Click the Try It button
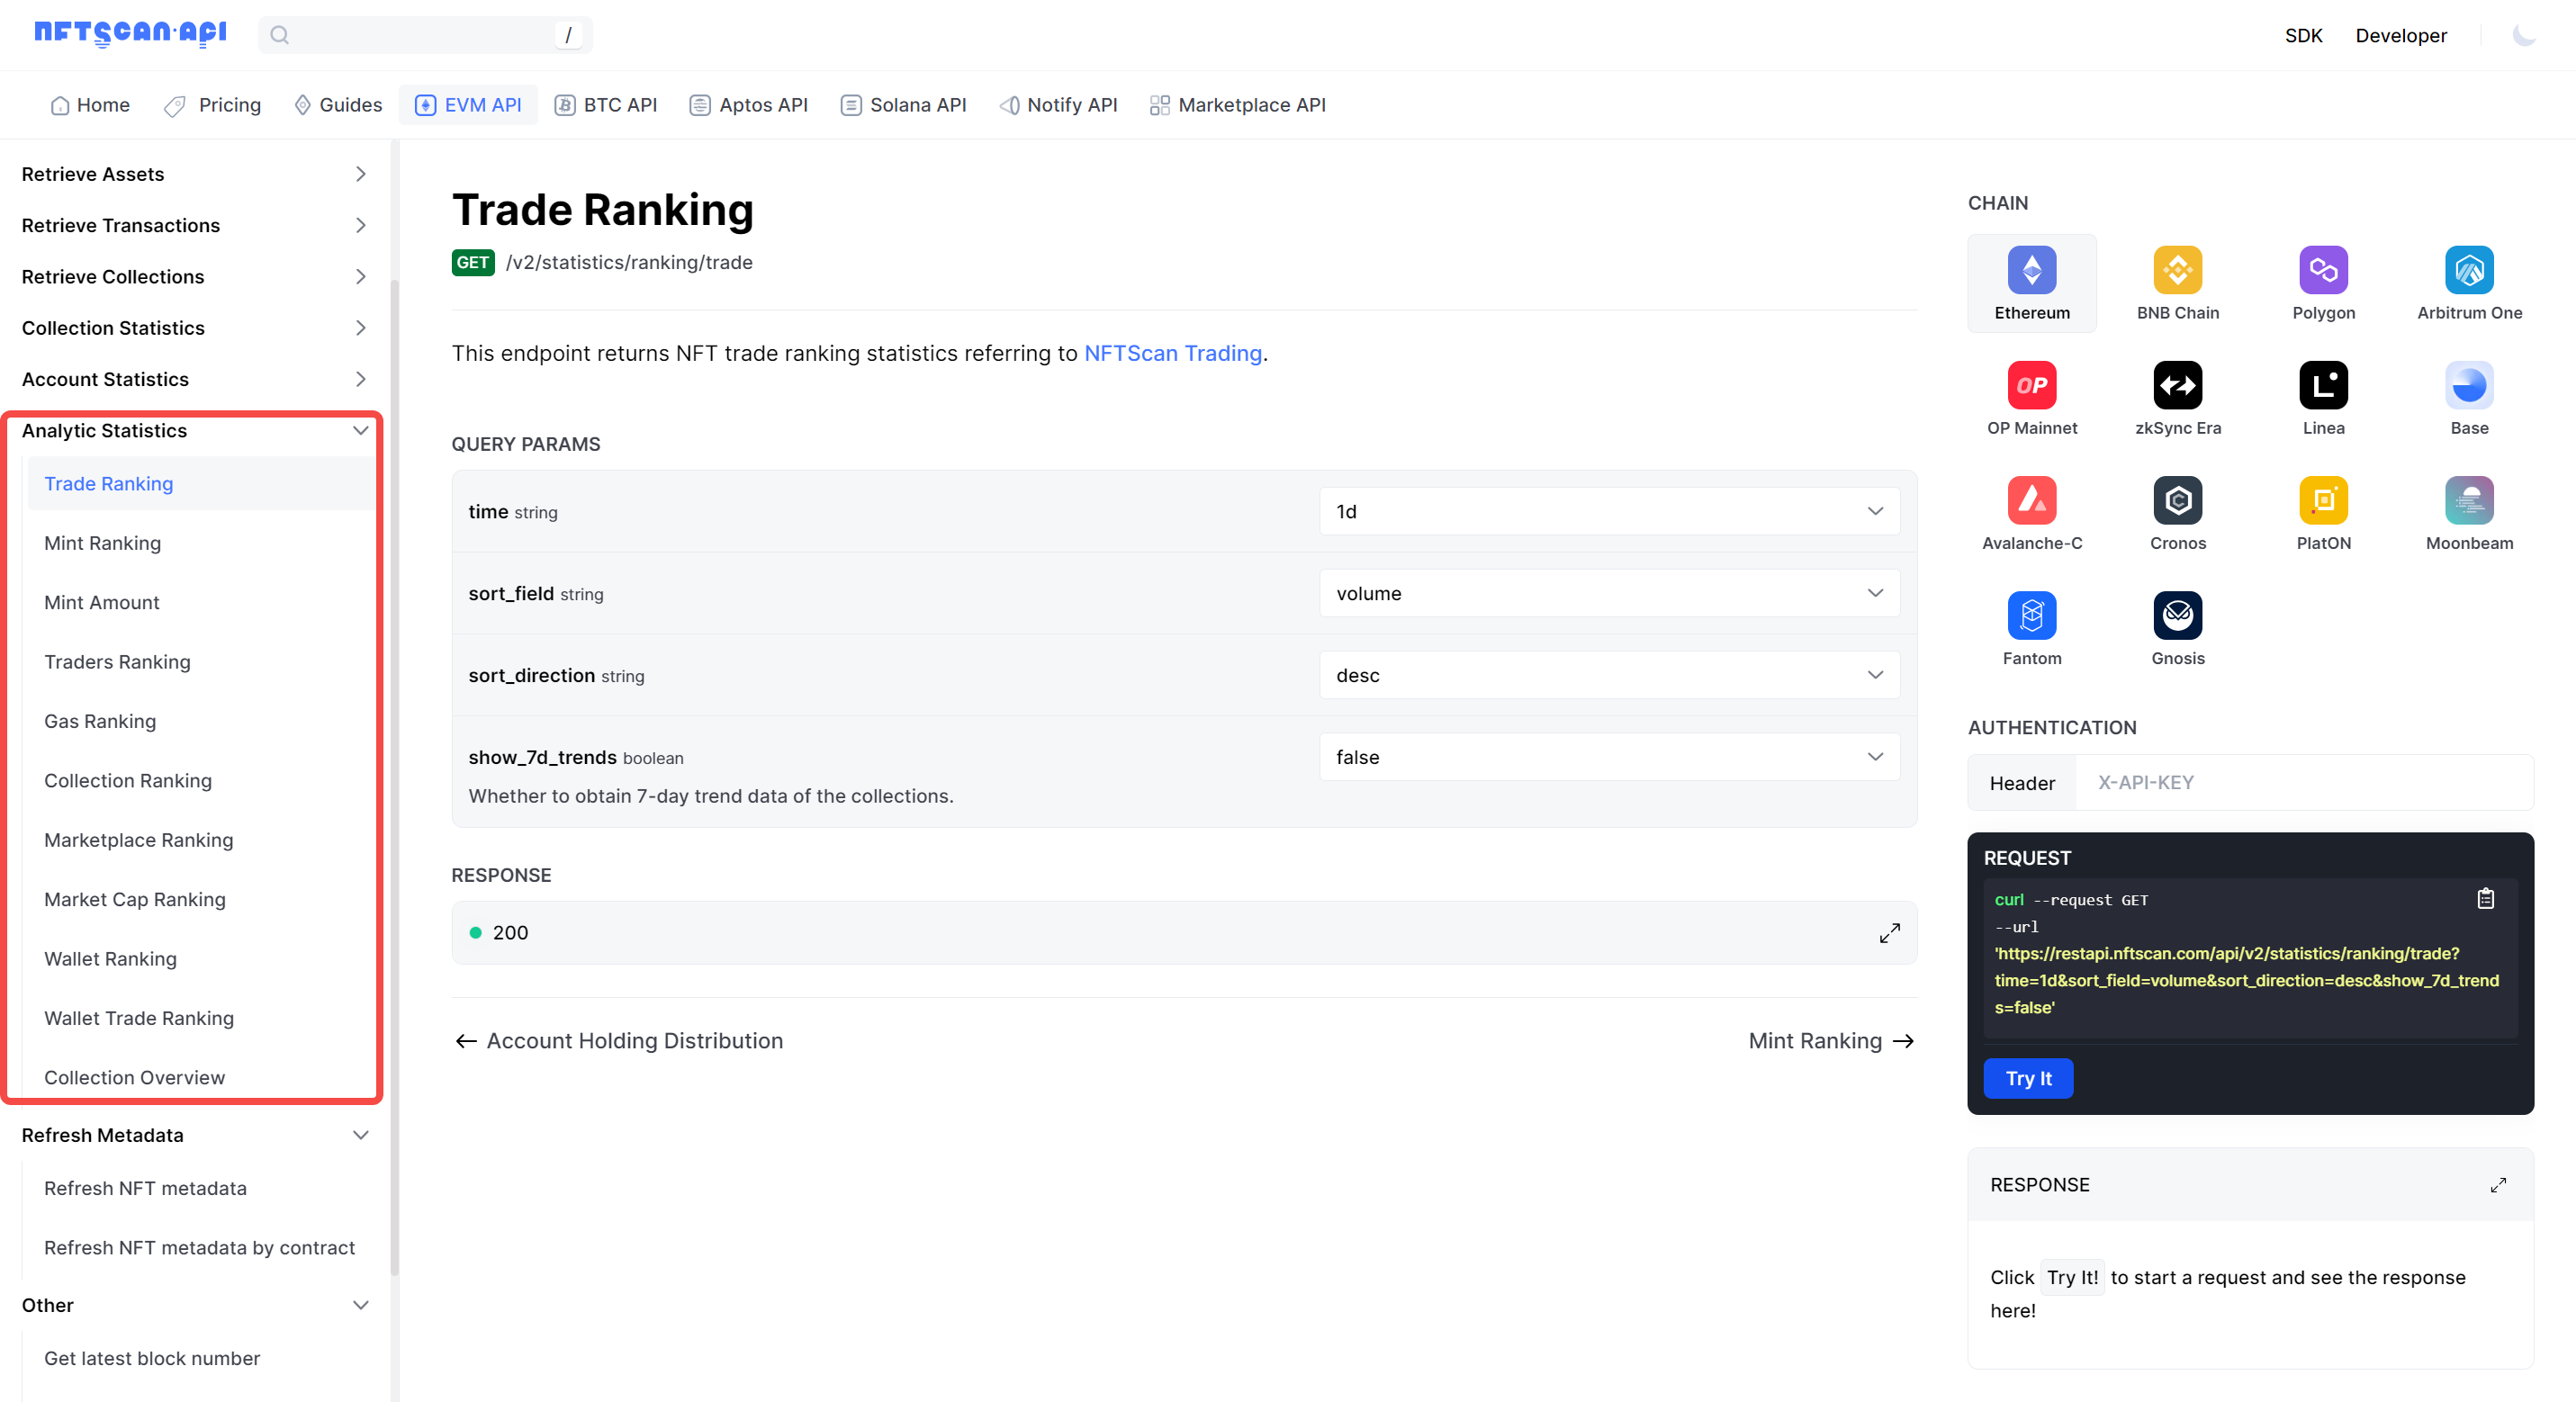The width and height of the screenshot is (2576, 1402). click(x=2027, y=1078)
